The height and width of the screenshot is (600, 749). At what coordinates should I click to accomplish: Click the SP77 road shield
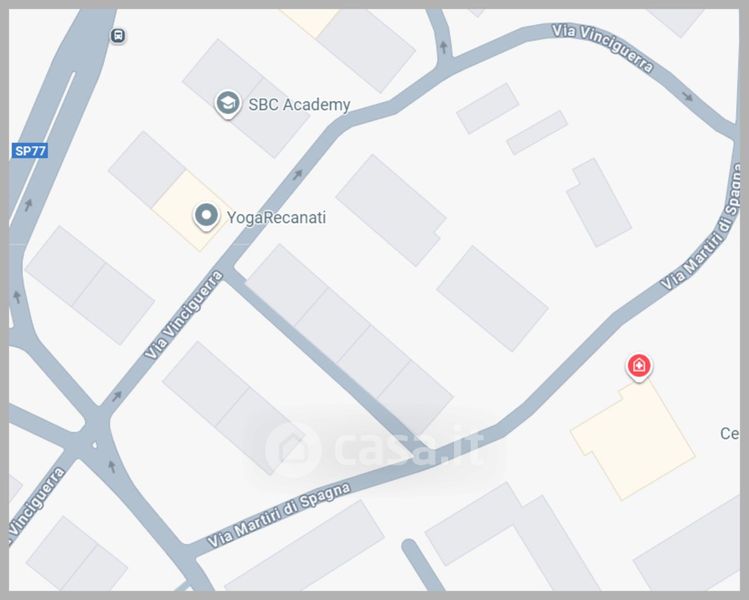coord(30,151)
